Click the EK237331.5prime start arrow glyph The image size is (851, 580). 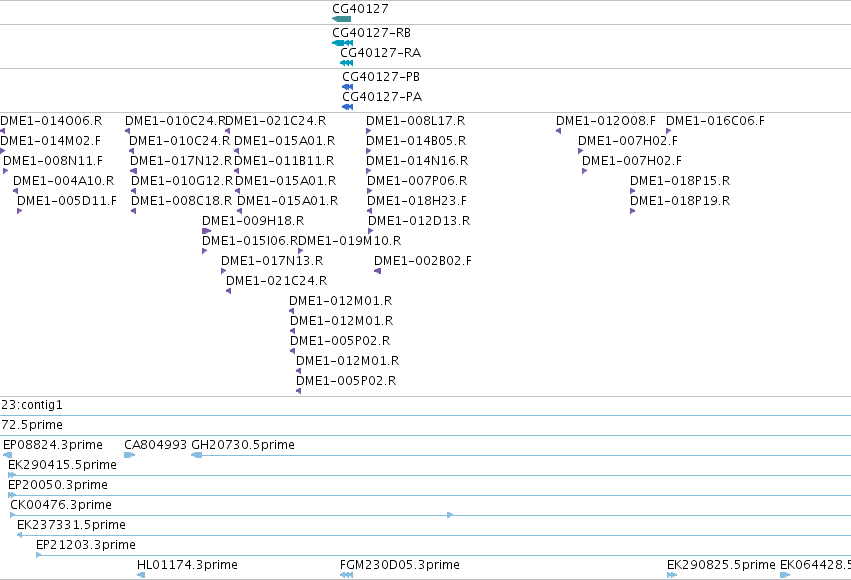[20, 535]
